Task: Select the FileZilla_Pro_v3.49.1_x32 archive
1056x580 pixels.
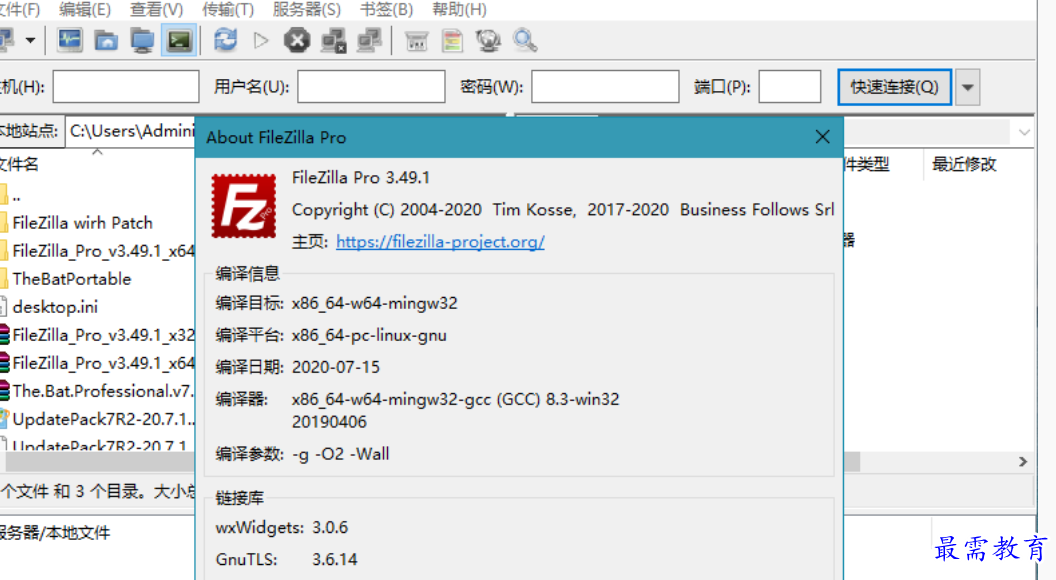Action: click(103, 335)
